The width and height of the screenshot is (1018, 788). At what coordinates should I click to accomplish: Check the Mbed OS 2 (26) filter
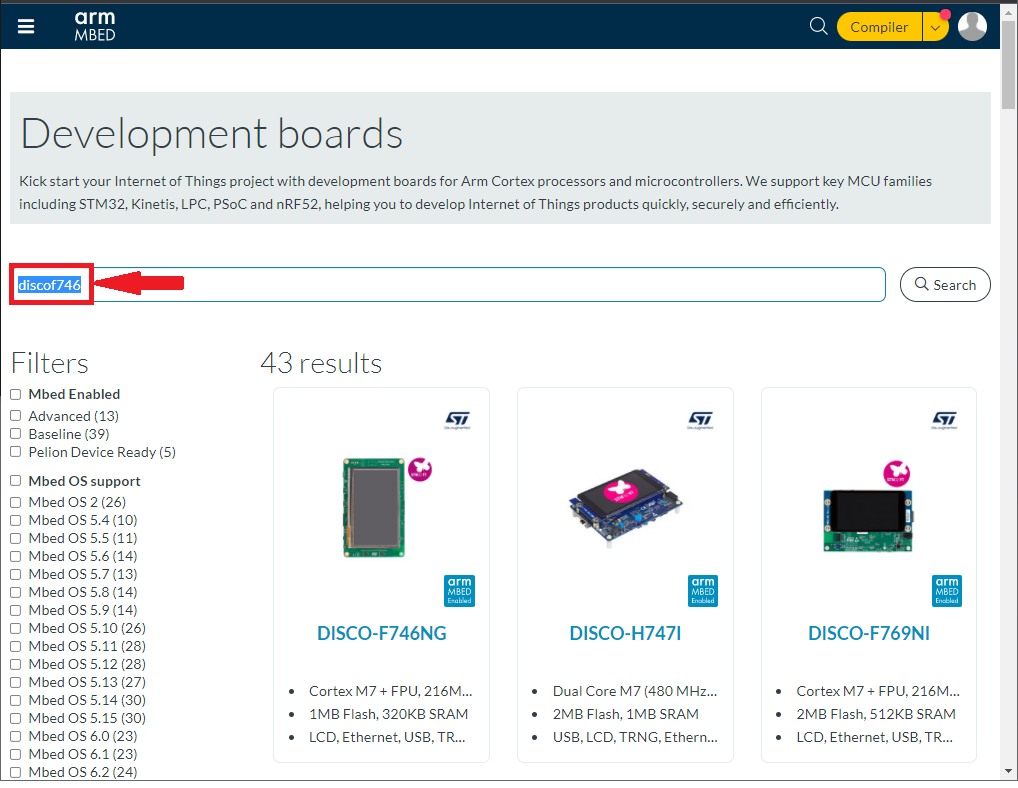(16, 502)
